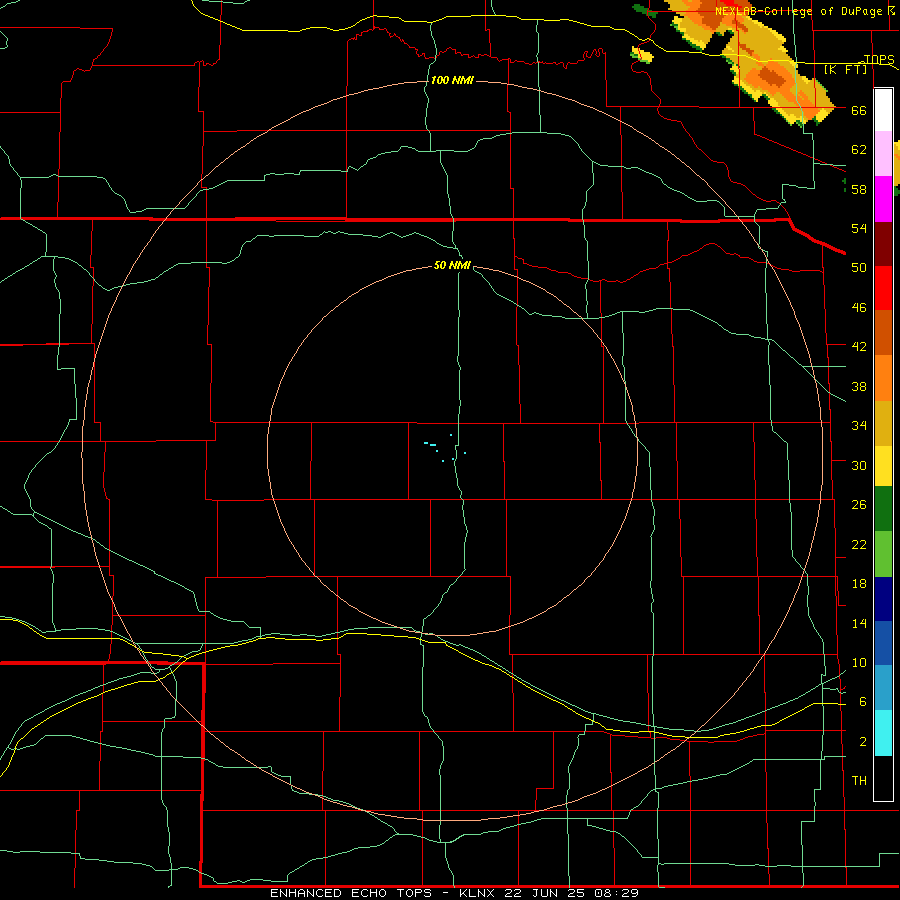Viewport: 900px width, 900px height.
Task: Pick the navy blue scale swatch
Action: pyautogui.click(x=883, y=599)
